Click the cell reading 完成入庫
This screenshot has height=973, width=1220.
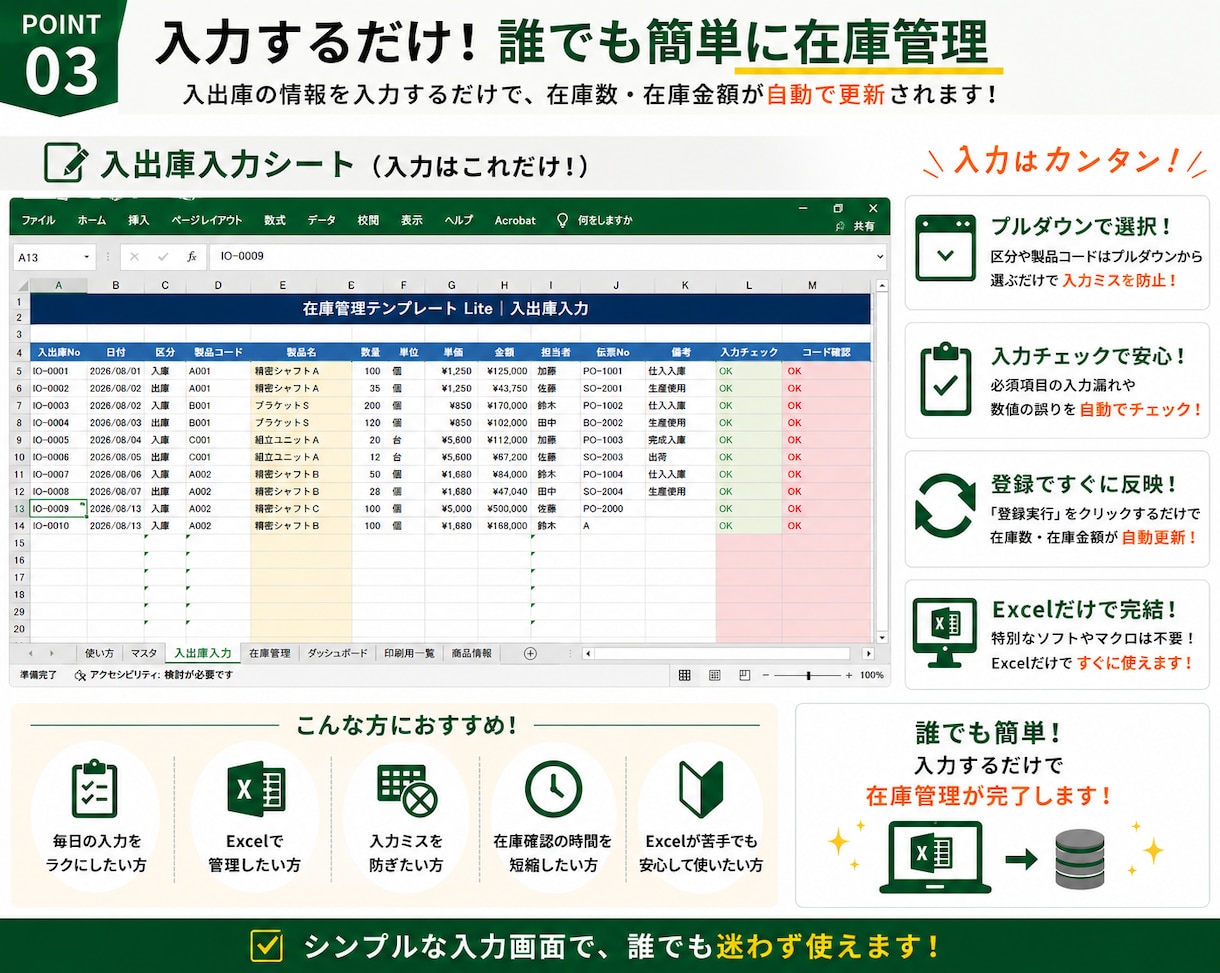tap(680, 440)
